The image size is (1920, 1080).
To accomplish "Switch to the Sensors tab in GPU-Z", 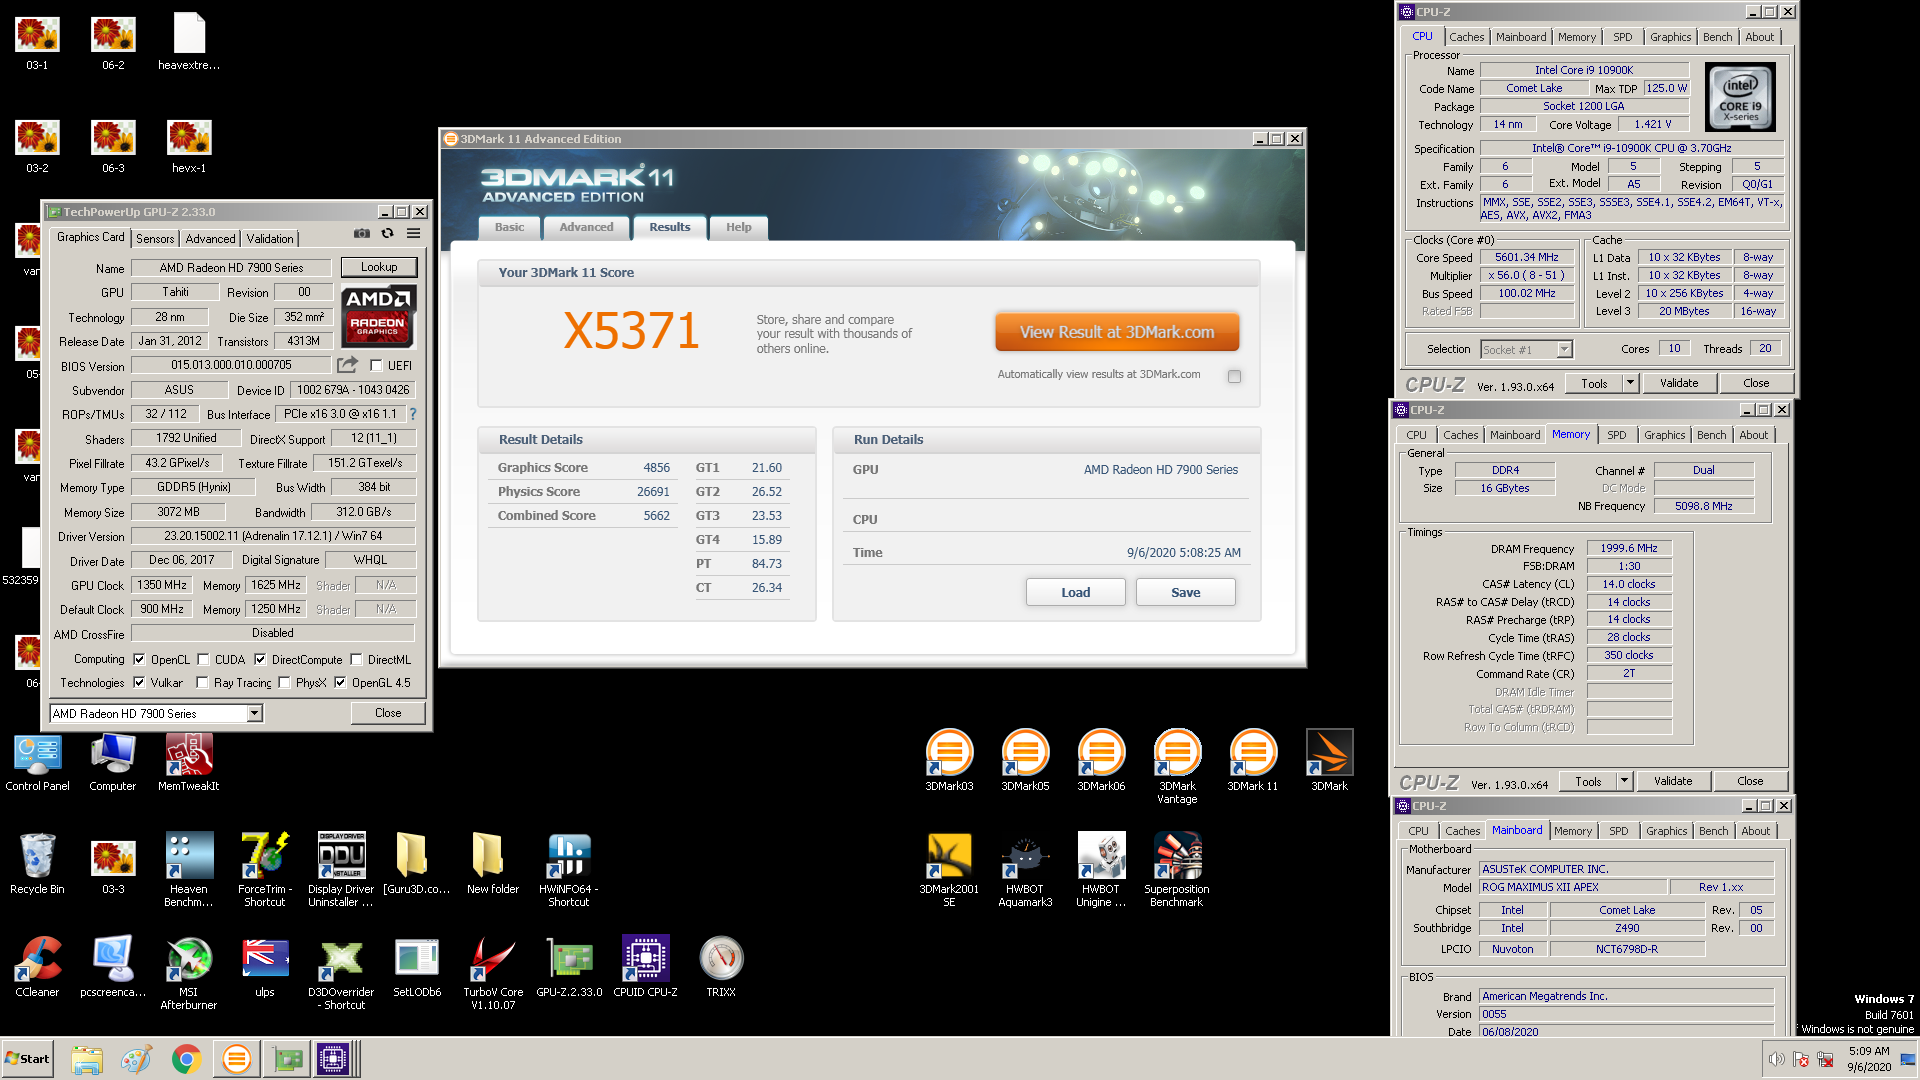I will coord(155,238).
